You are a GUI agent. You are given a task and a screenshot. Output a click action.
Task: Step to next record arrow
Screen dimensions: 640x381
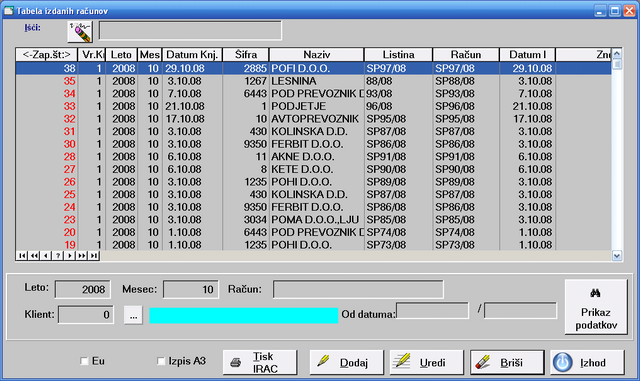pos(70,256)
